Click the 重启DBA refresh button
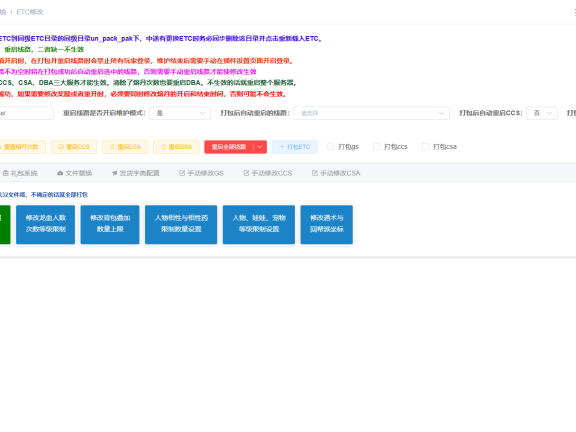Image resolution: width=576 pixels, height=432 pixels. point(176,147)
